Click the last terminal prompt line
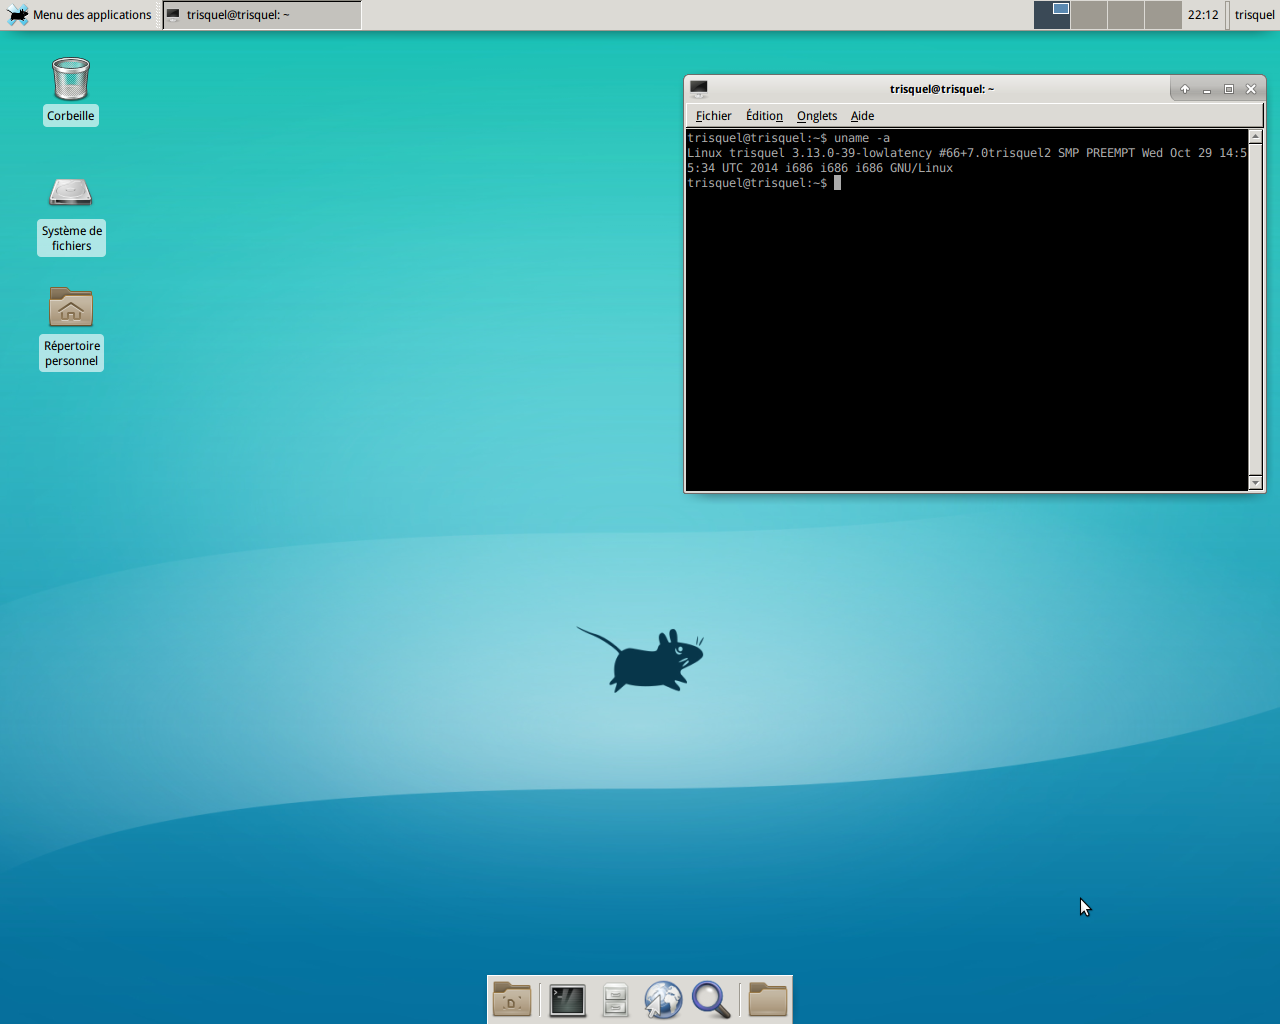Screen dimensions: 1280x1024 coord(764,183)
